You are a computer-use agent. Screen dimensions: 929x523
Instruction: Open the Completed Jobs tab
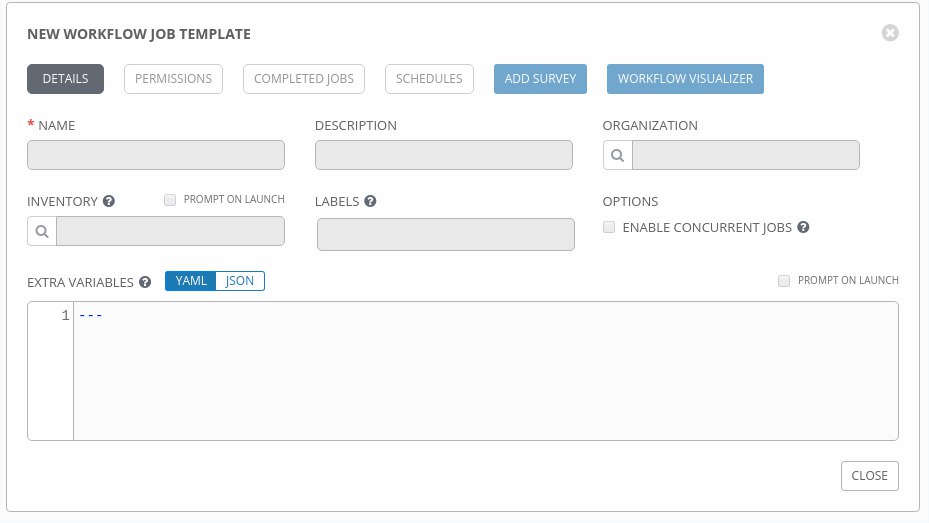point(304,79)
